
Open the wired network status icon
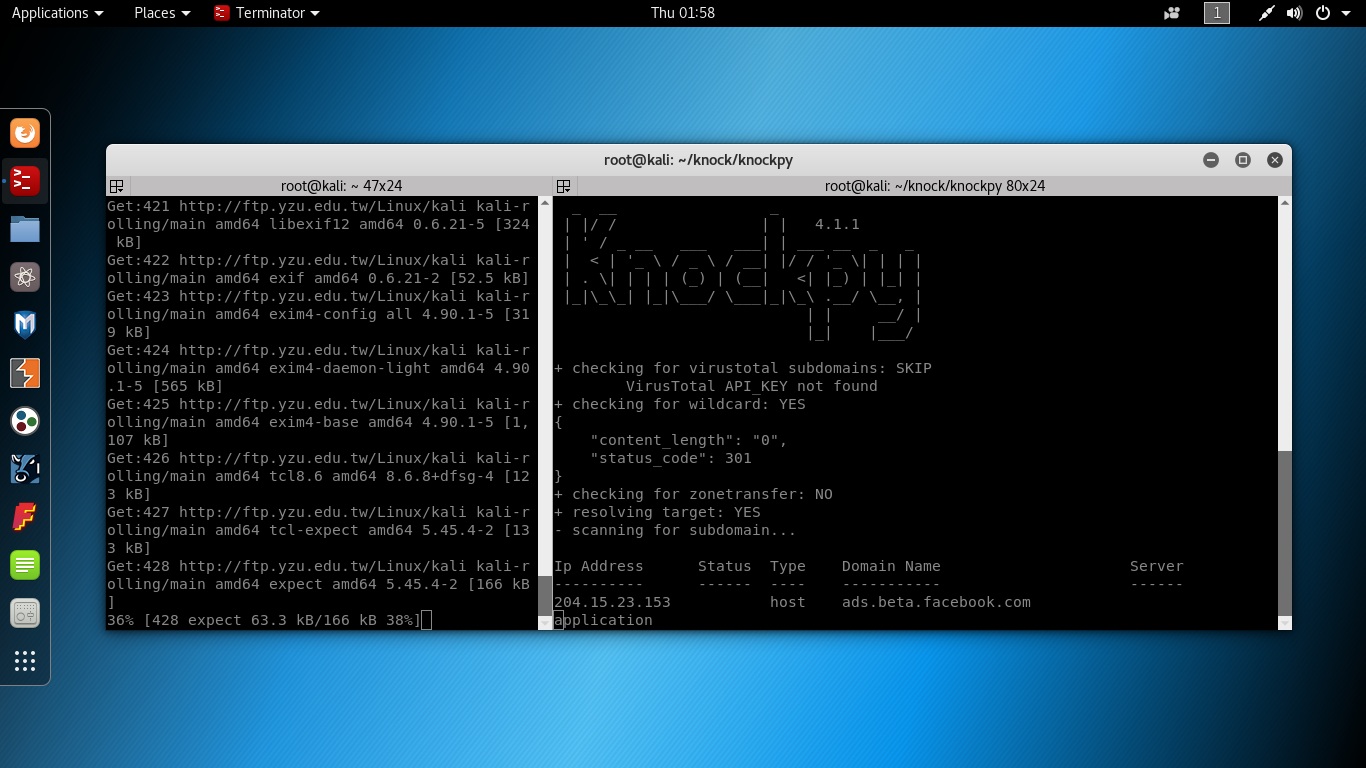click(1267, 13)
